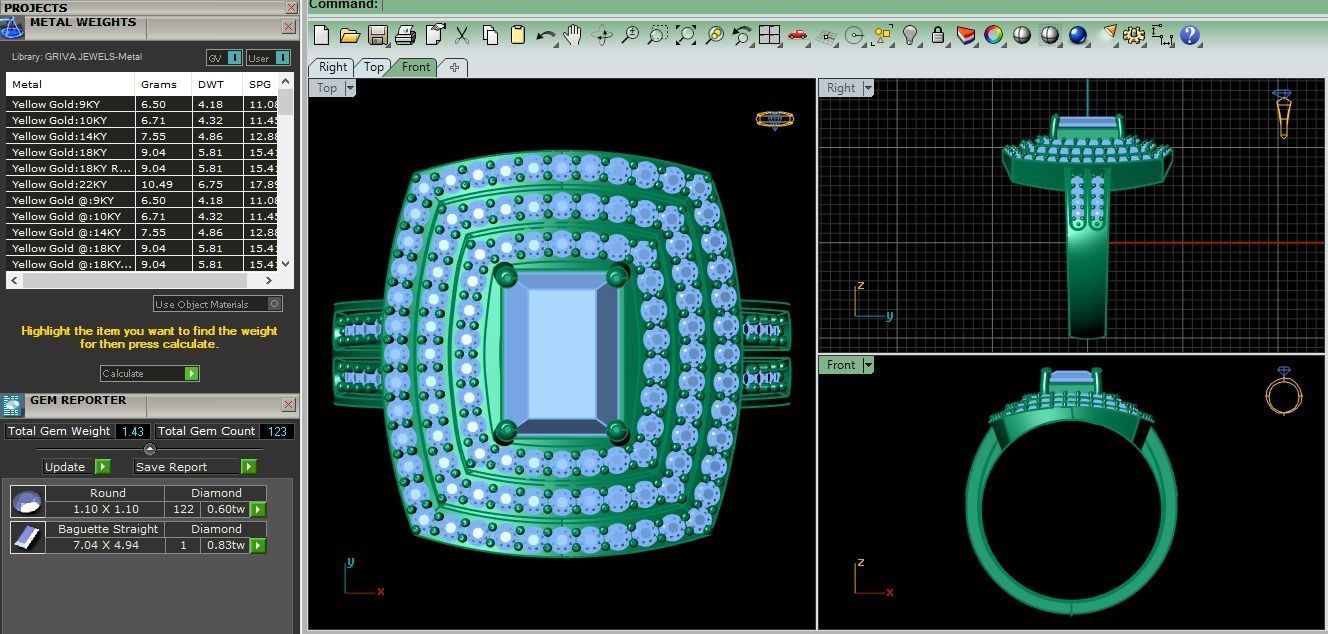This screenshot has width=1328, height=634.
Task: Select the shaded sphere display icon
Action: click(1021, 36)
